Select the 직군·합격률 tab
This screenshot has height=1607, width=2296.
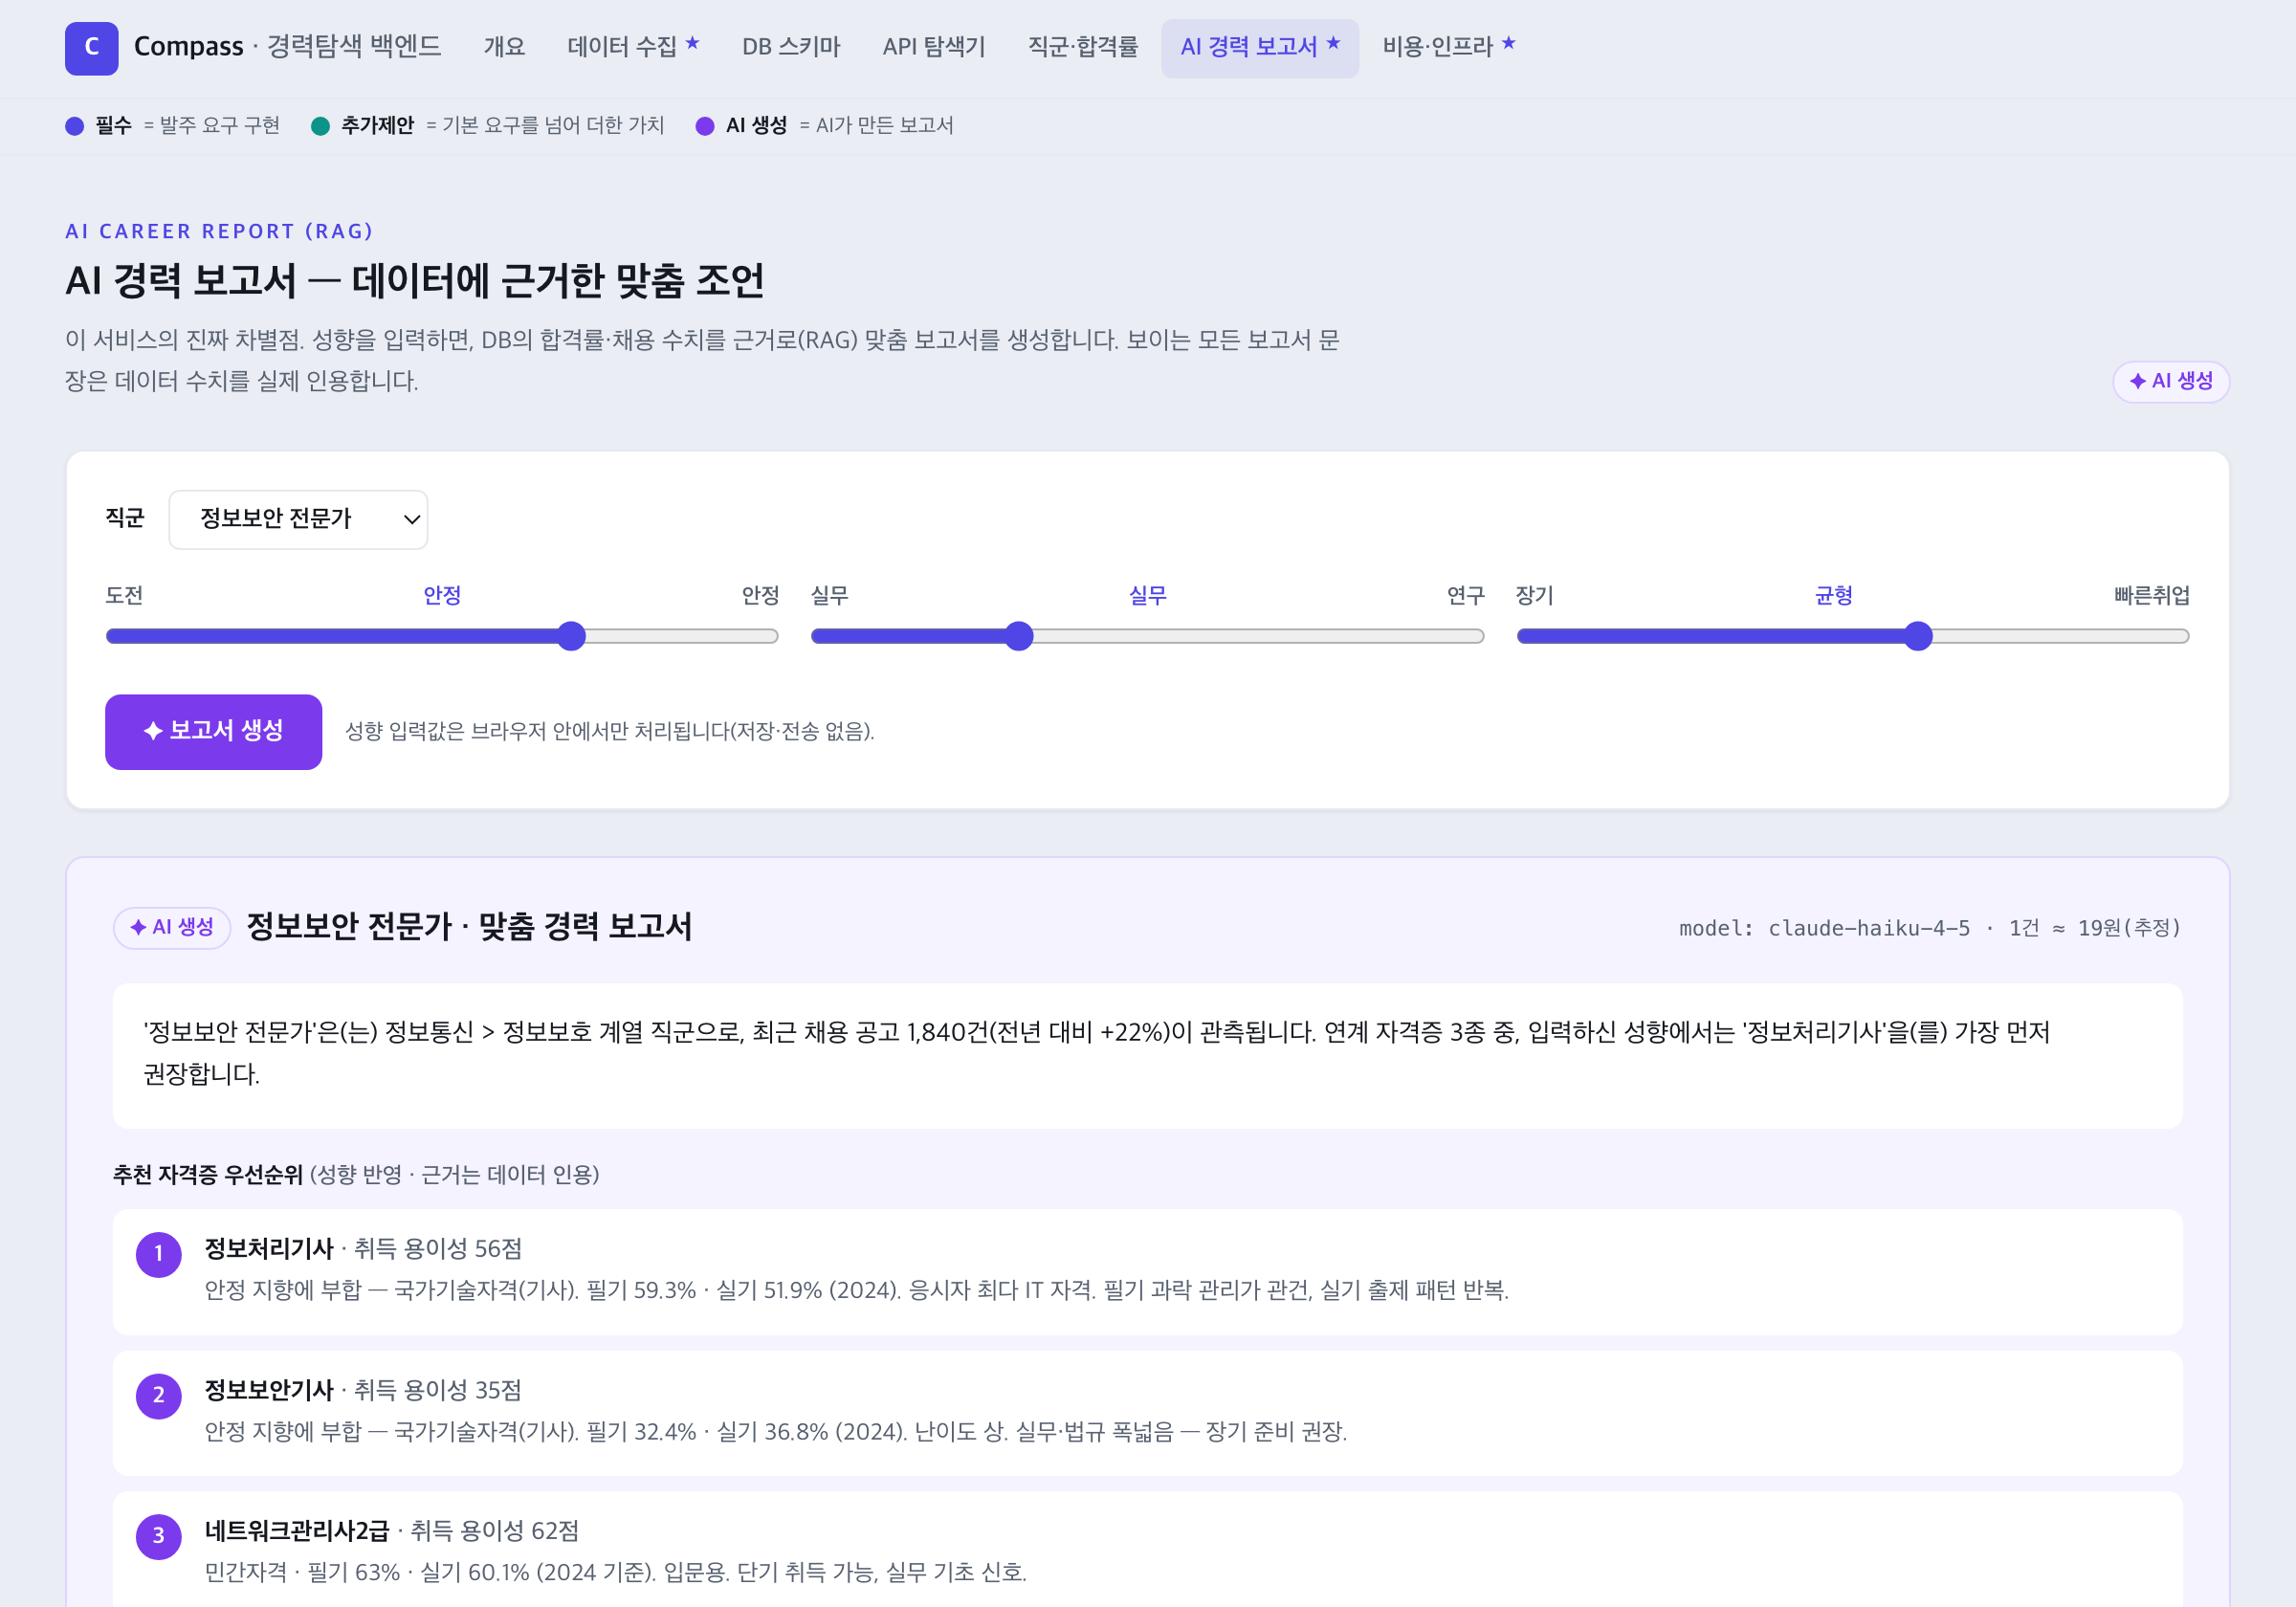[x=1083, y=47]
